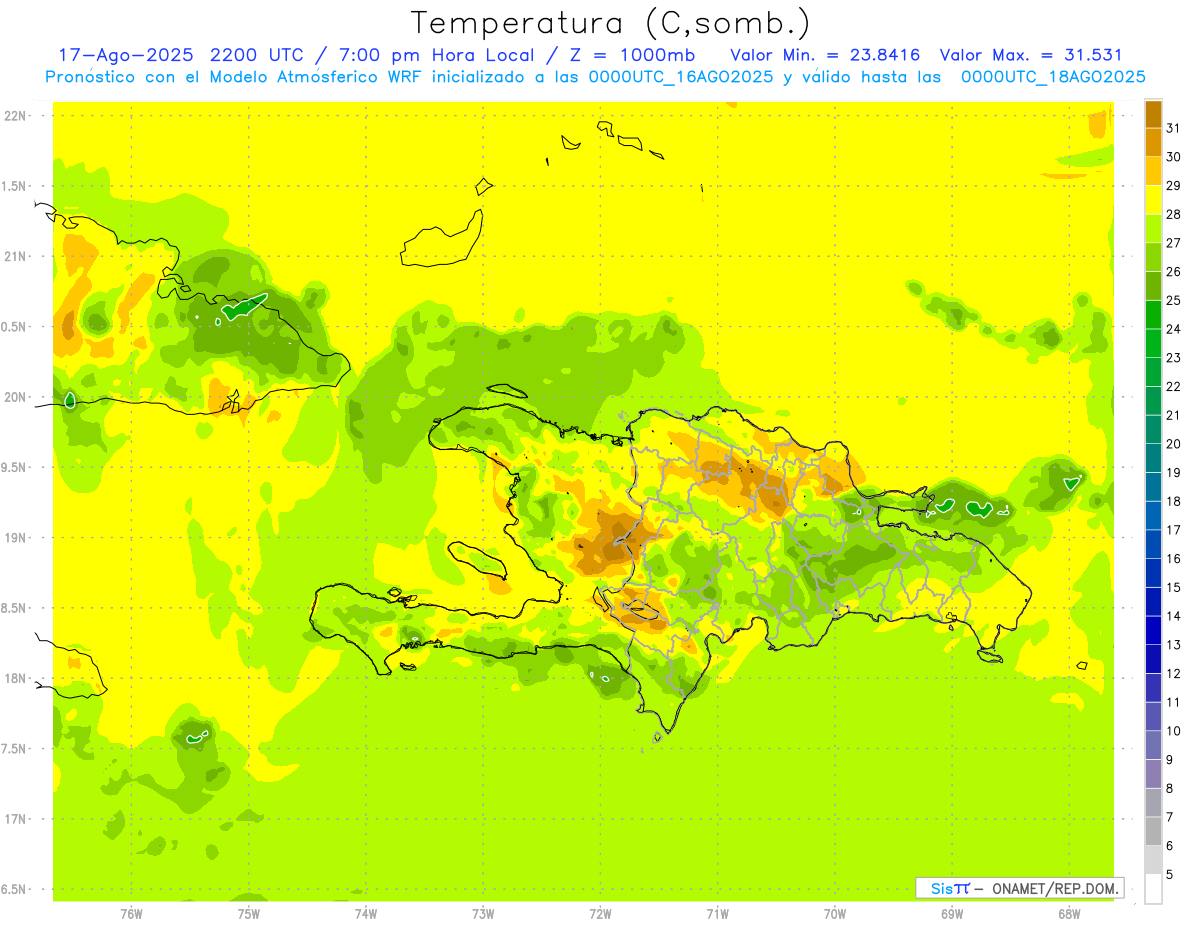Viewport: 1200px width, 927px height.
Task: Click the 19N latitude label
Action: tap(15, 538)
